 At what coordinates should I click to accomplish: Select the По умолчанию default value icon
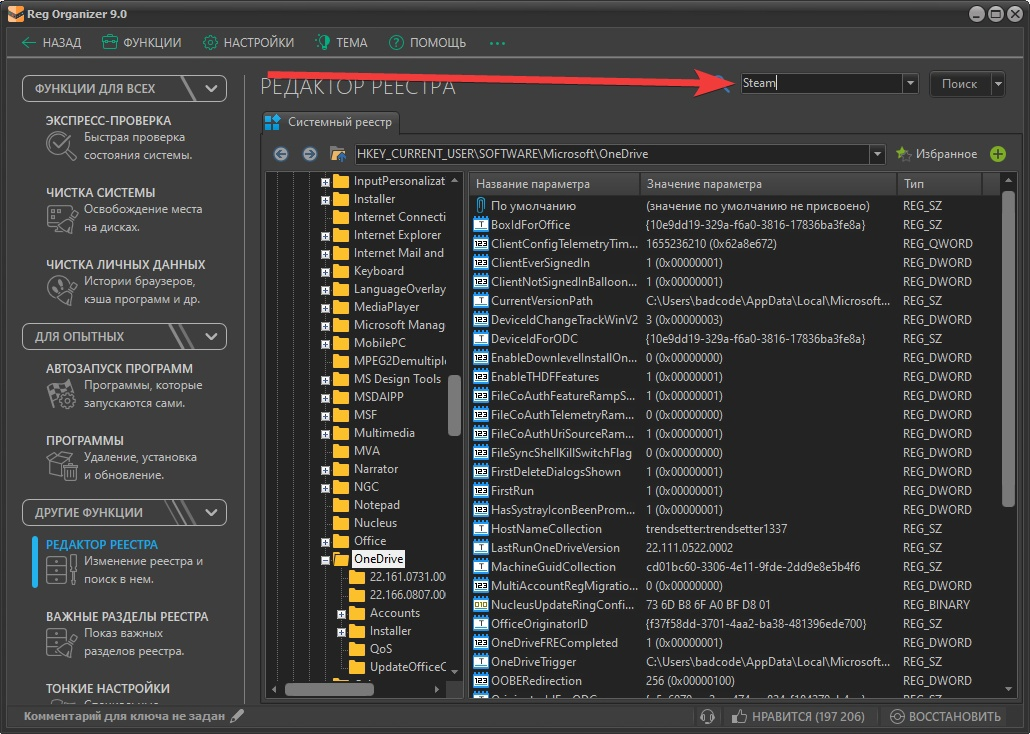click(x=481, y=206)
